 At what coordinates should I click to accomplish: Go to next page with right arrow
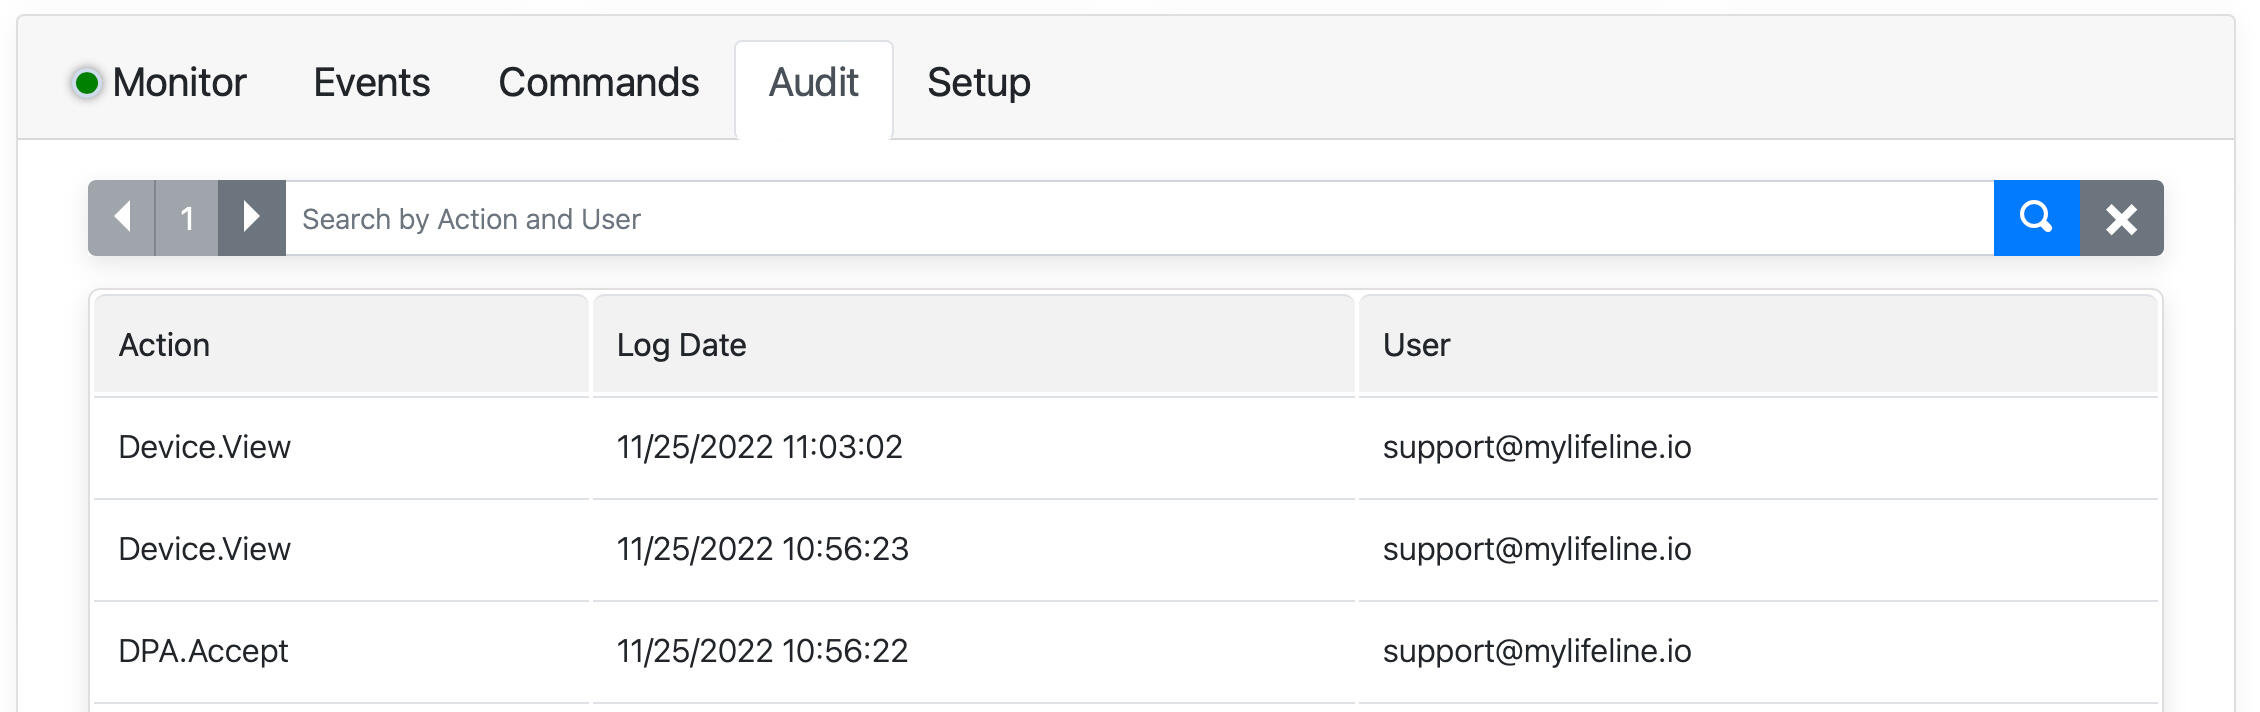point(251,218)
